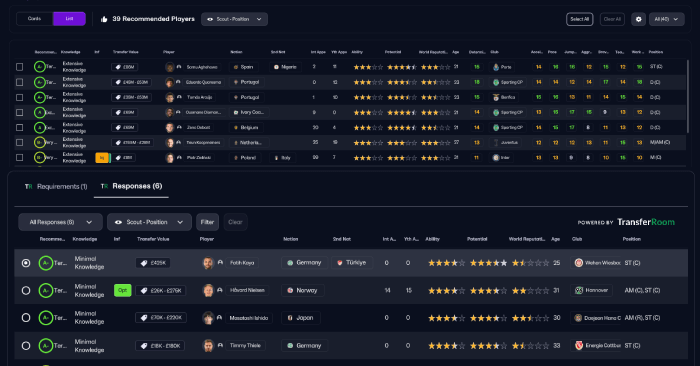Click the Germany nation tag for Fatih Kaya
700x366 pixels.
click(x=304, y=263)
